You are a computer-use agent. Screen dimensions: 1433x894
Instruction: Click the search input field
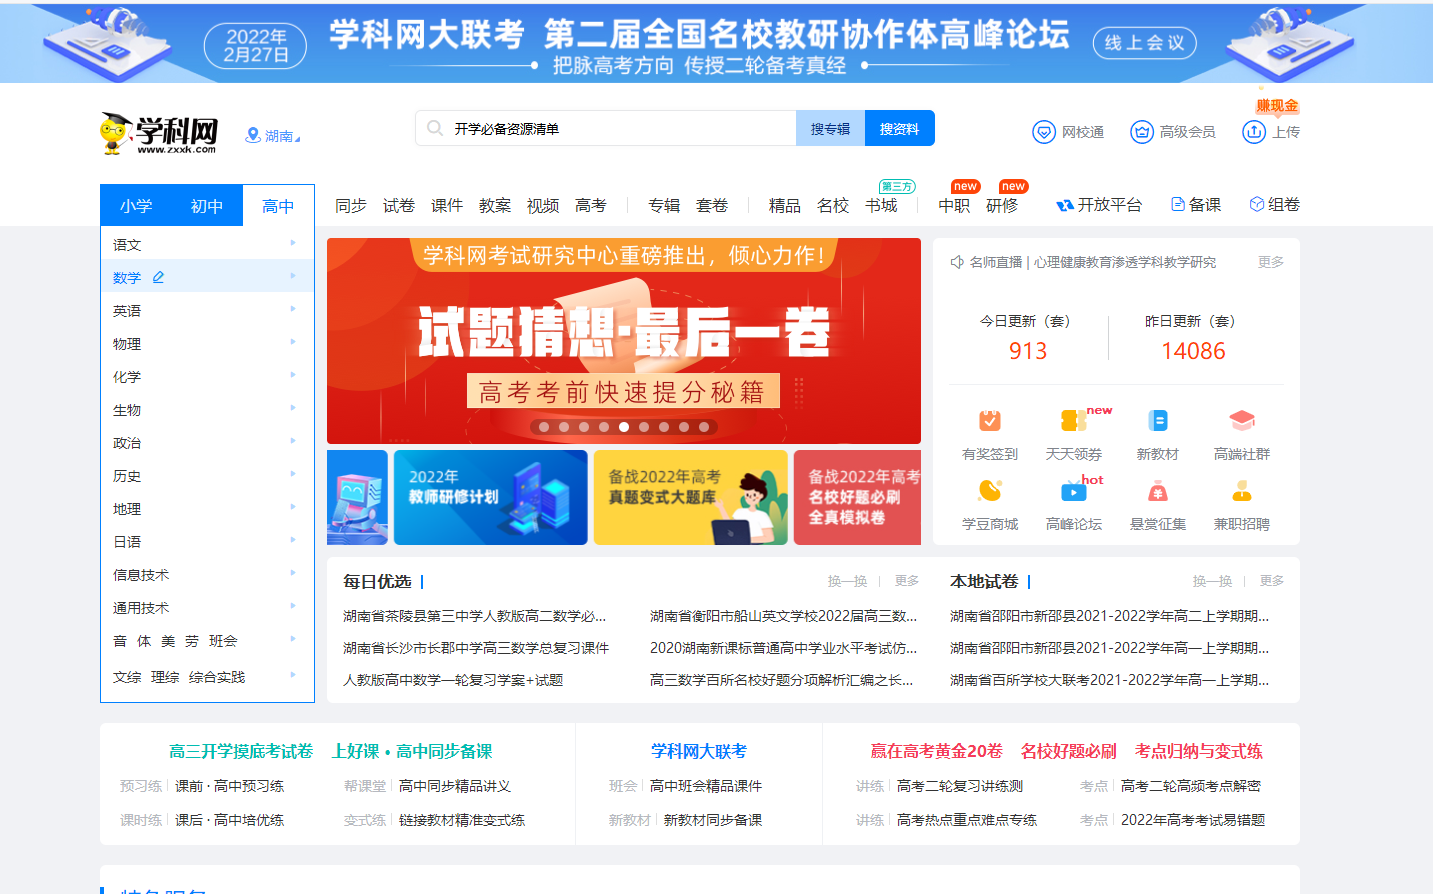[x=620, y=129]
